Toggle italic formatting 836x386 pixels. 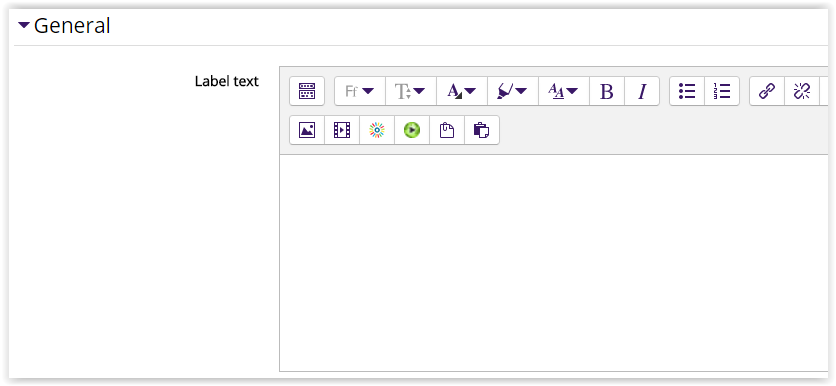point(642,91)
